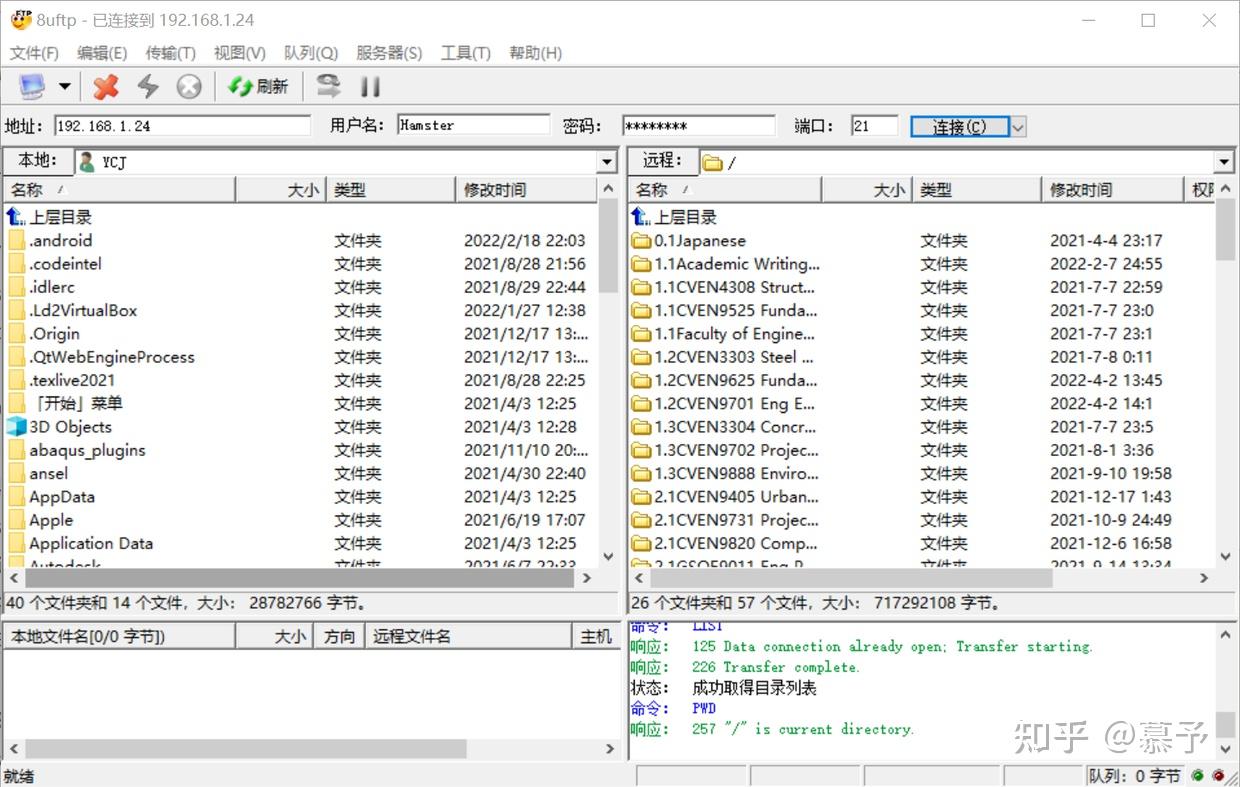Open the local path dropdown arrow

(607, 161)
